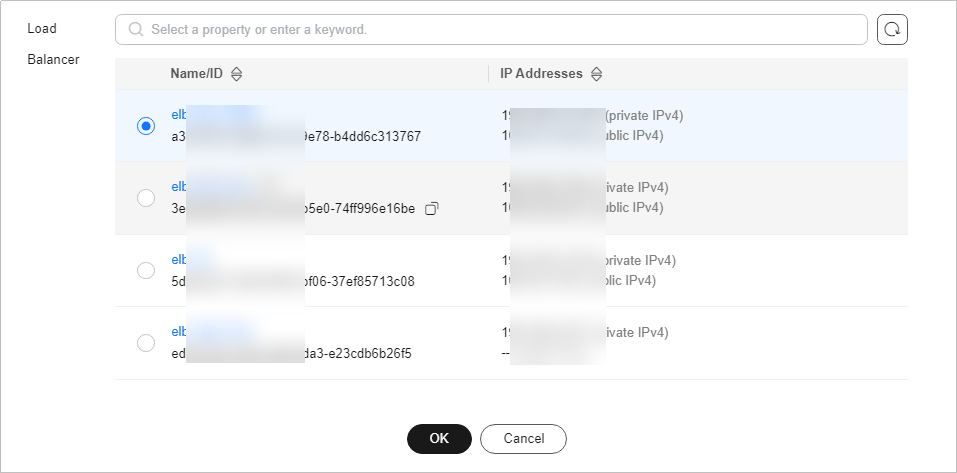Image resolution: width=957 pixels, height=473 pixels.
Task: Click the magnifier search icon
Action: tap(135, 29)
